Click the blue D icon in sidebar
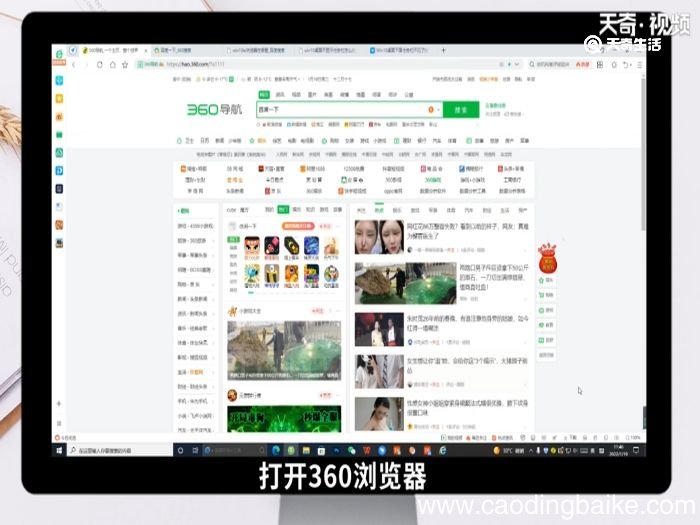The height and width of the screenshot is (525, 700). [x=59, y=171]
